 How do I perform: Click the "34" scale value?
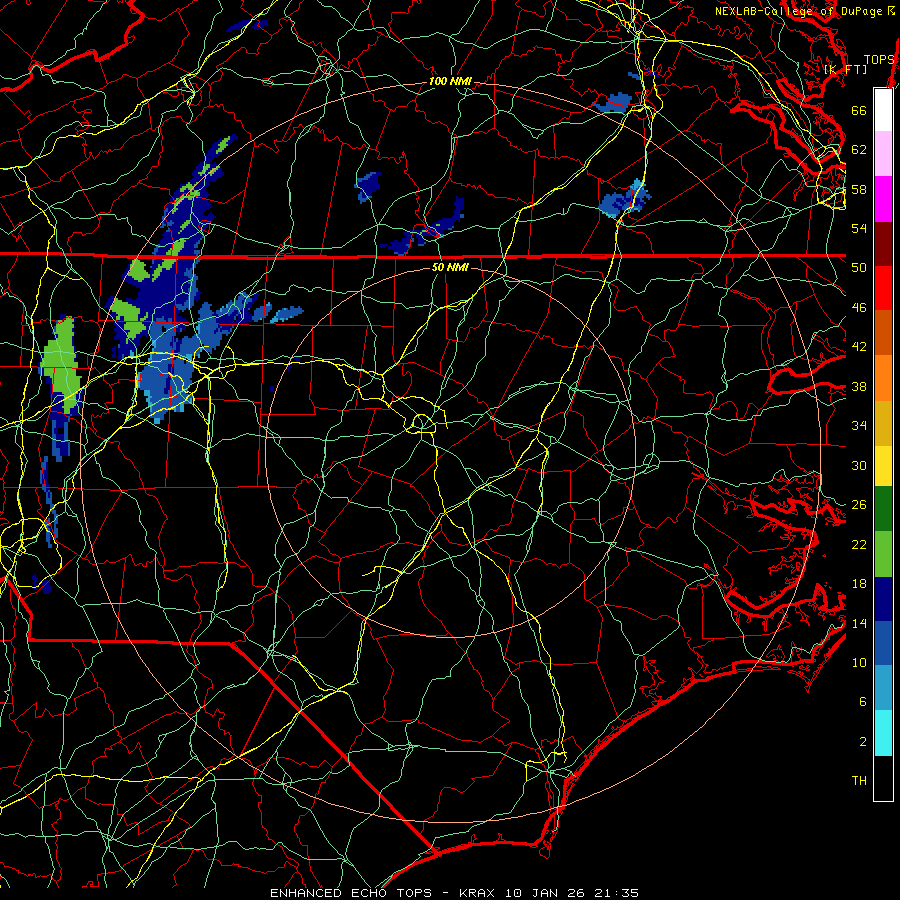pos(859,426)
